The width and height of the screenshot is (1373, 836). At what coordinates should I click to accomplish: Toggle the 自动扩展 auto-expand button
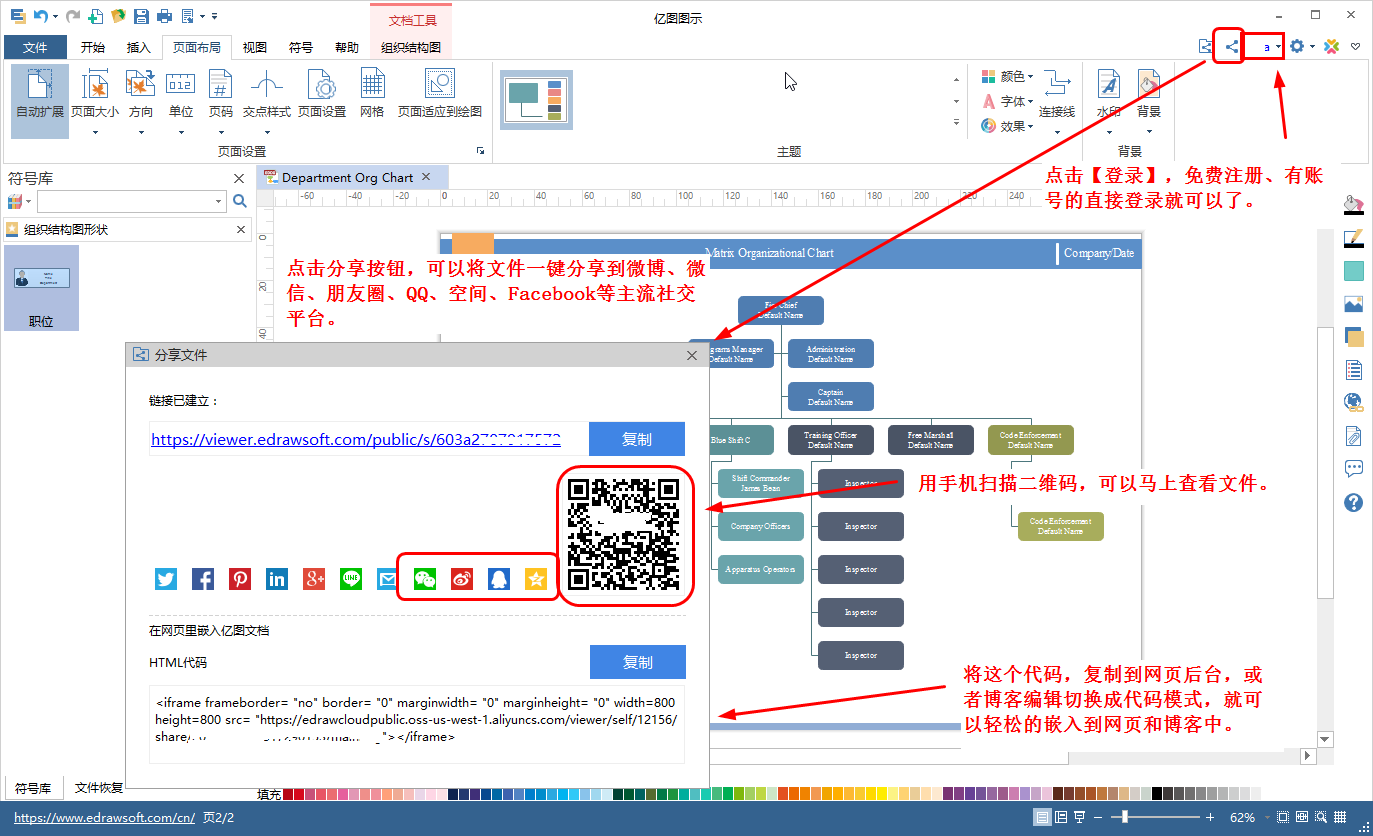tap(40, 100)
